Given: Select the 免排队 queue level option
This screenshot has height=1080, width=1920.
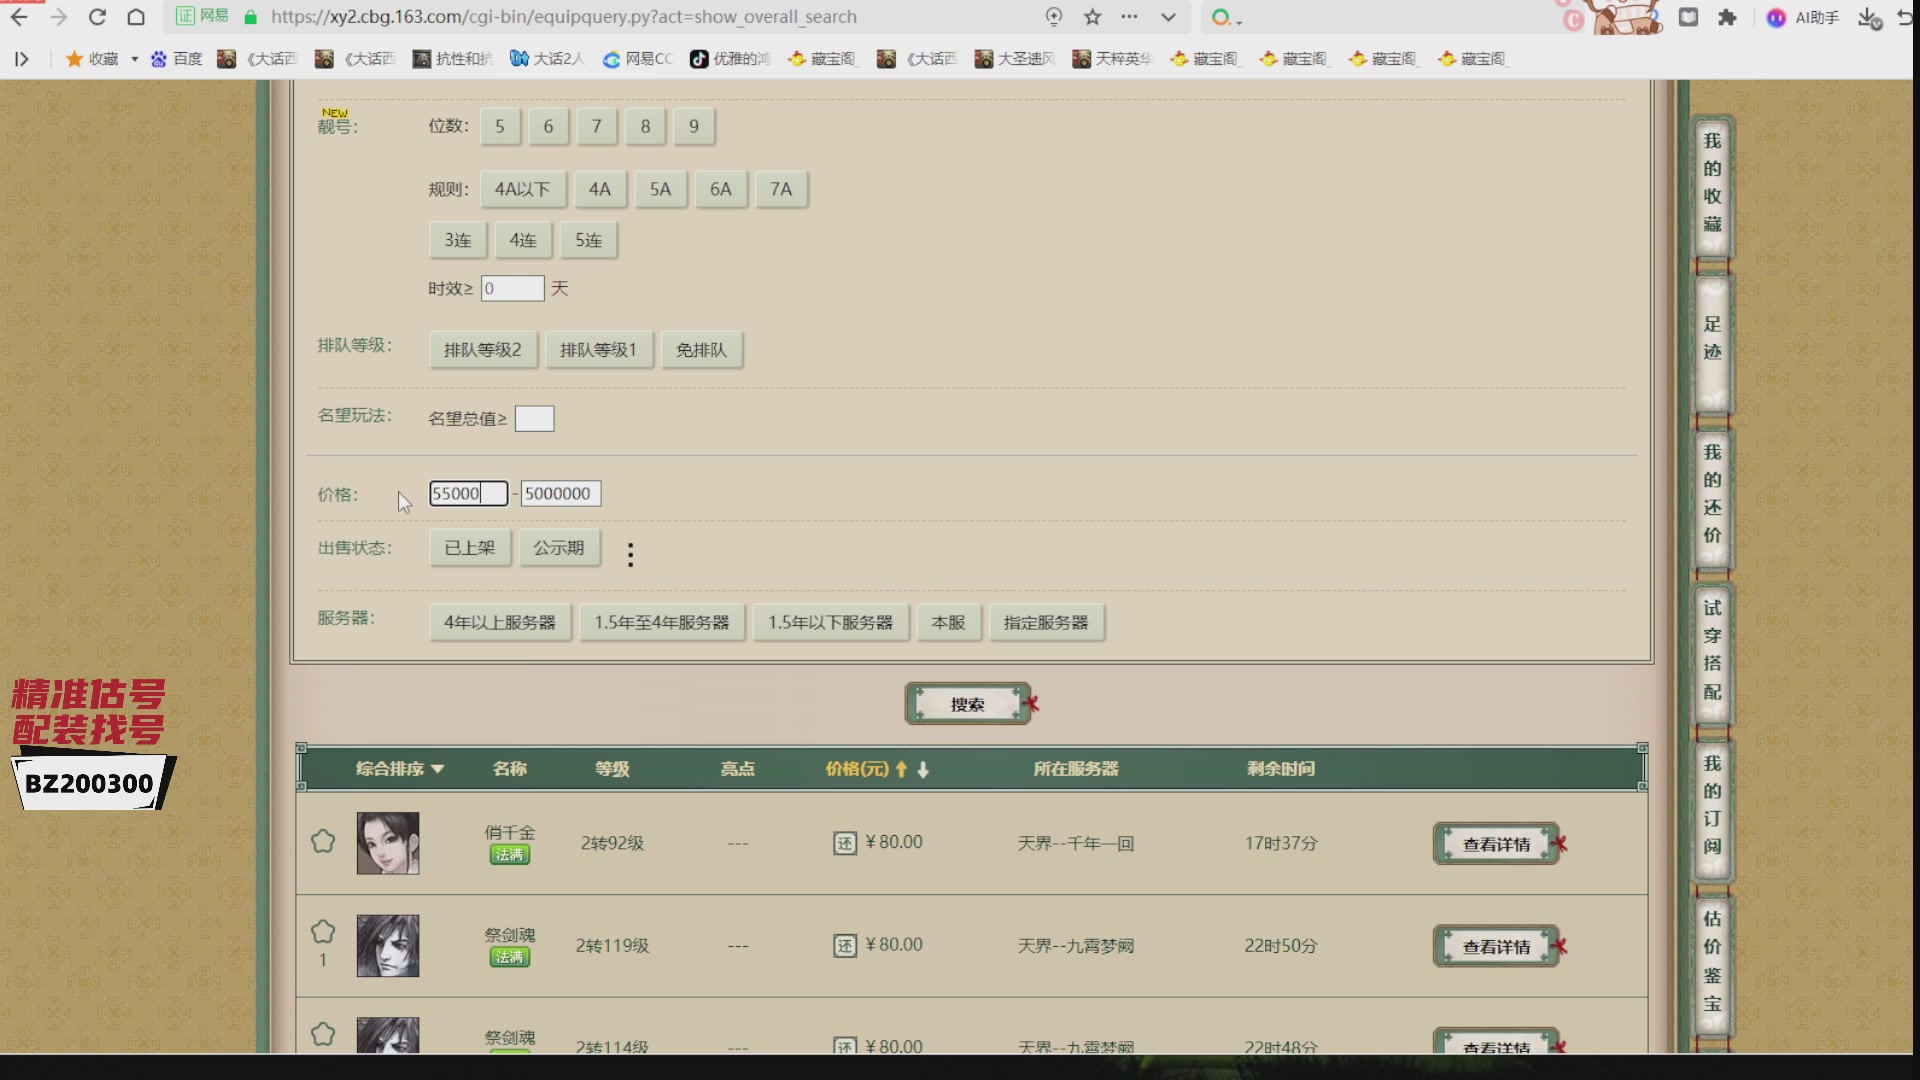Looking at the screenshot, I should click(701, 350).
